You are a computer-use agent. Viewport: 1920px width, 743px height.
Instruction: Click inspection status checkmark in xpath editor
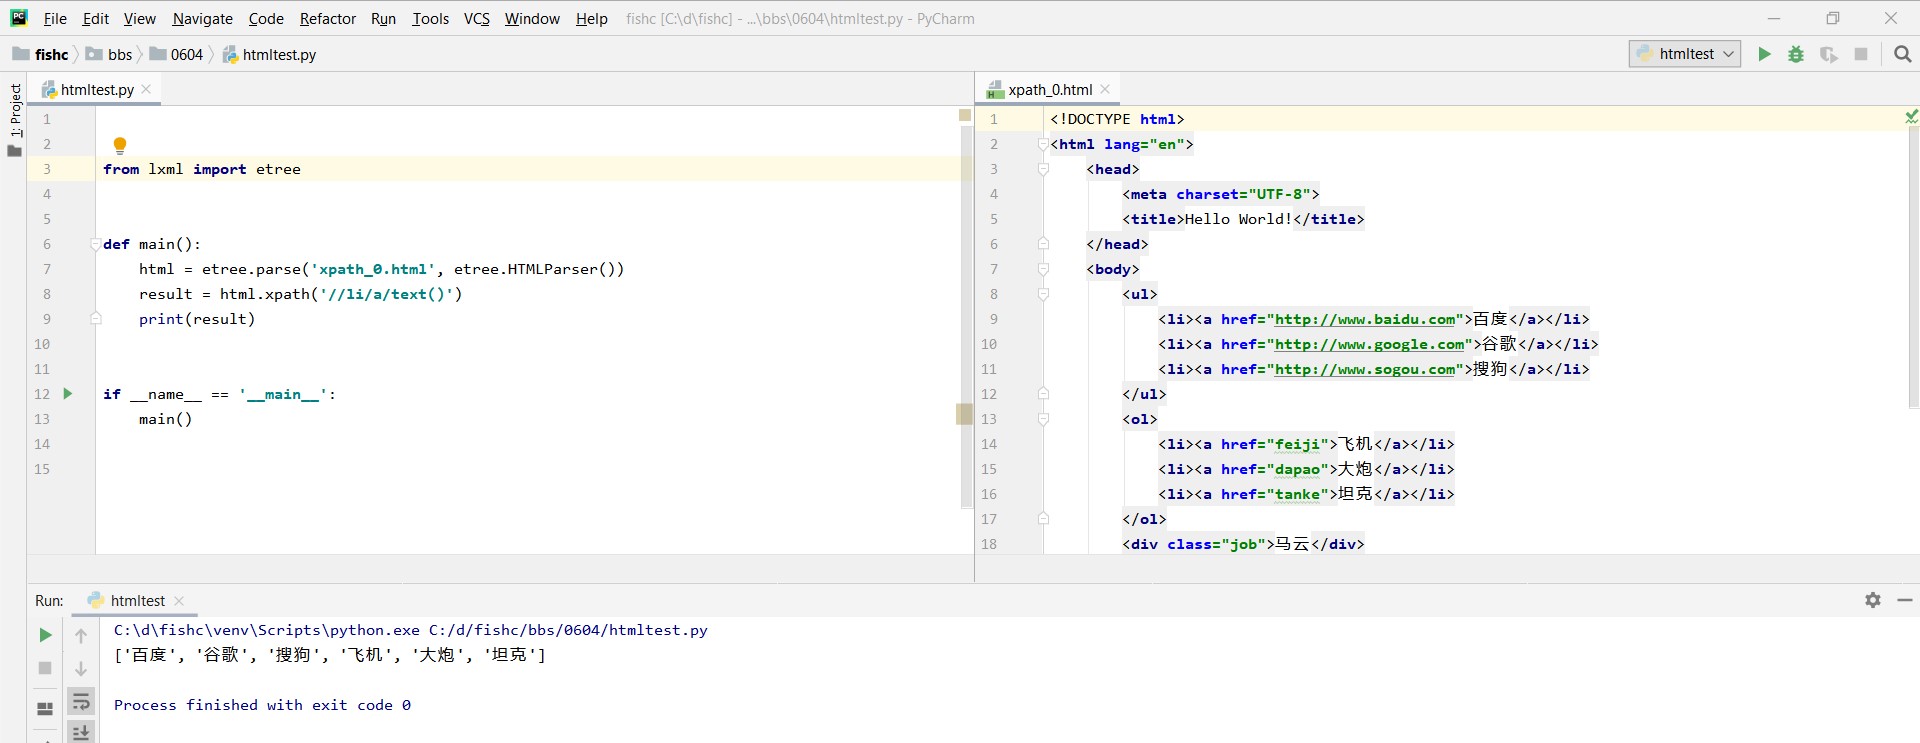pos(1911,117)
